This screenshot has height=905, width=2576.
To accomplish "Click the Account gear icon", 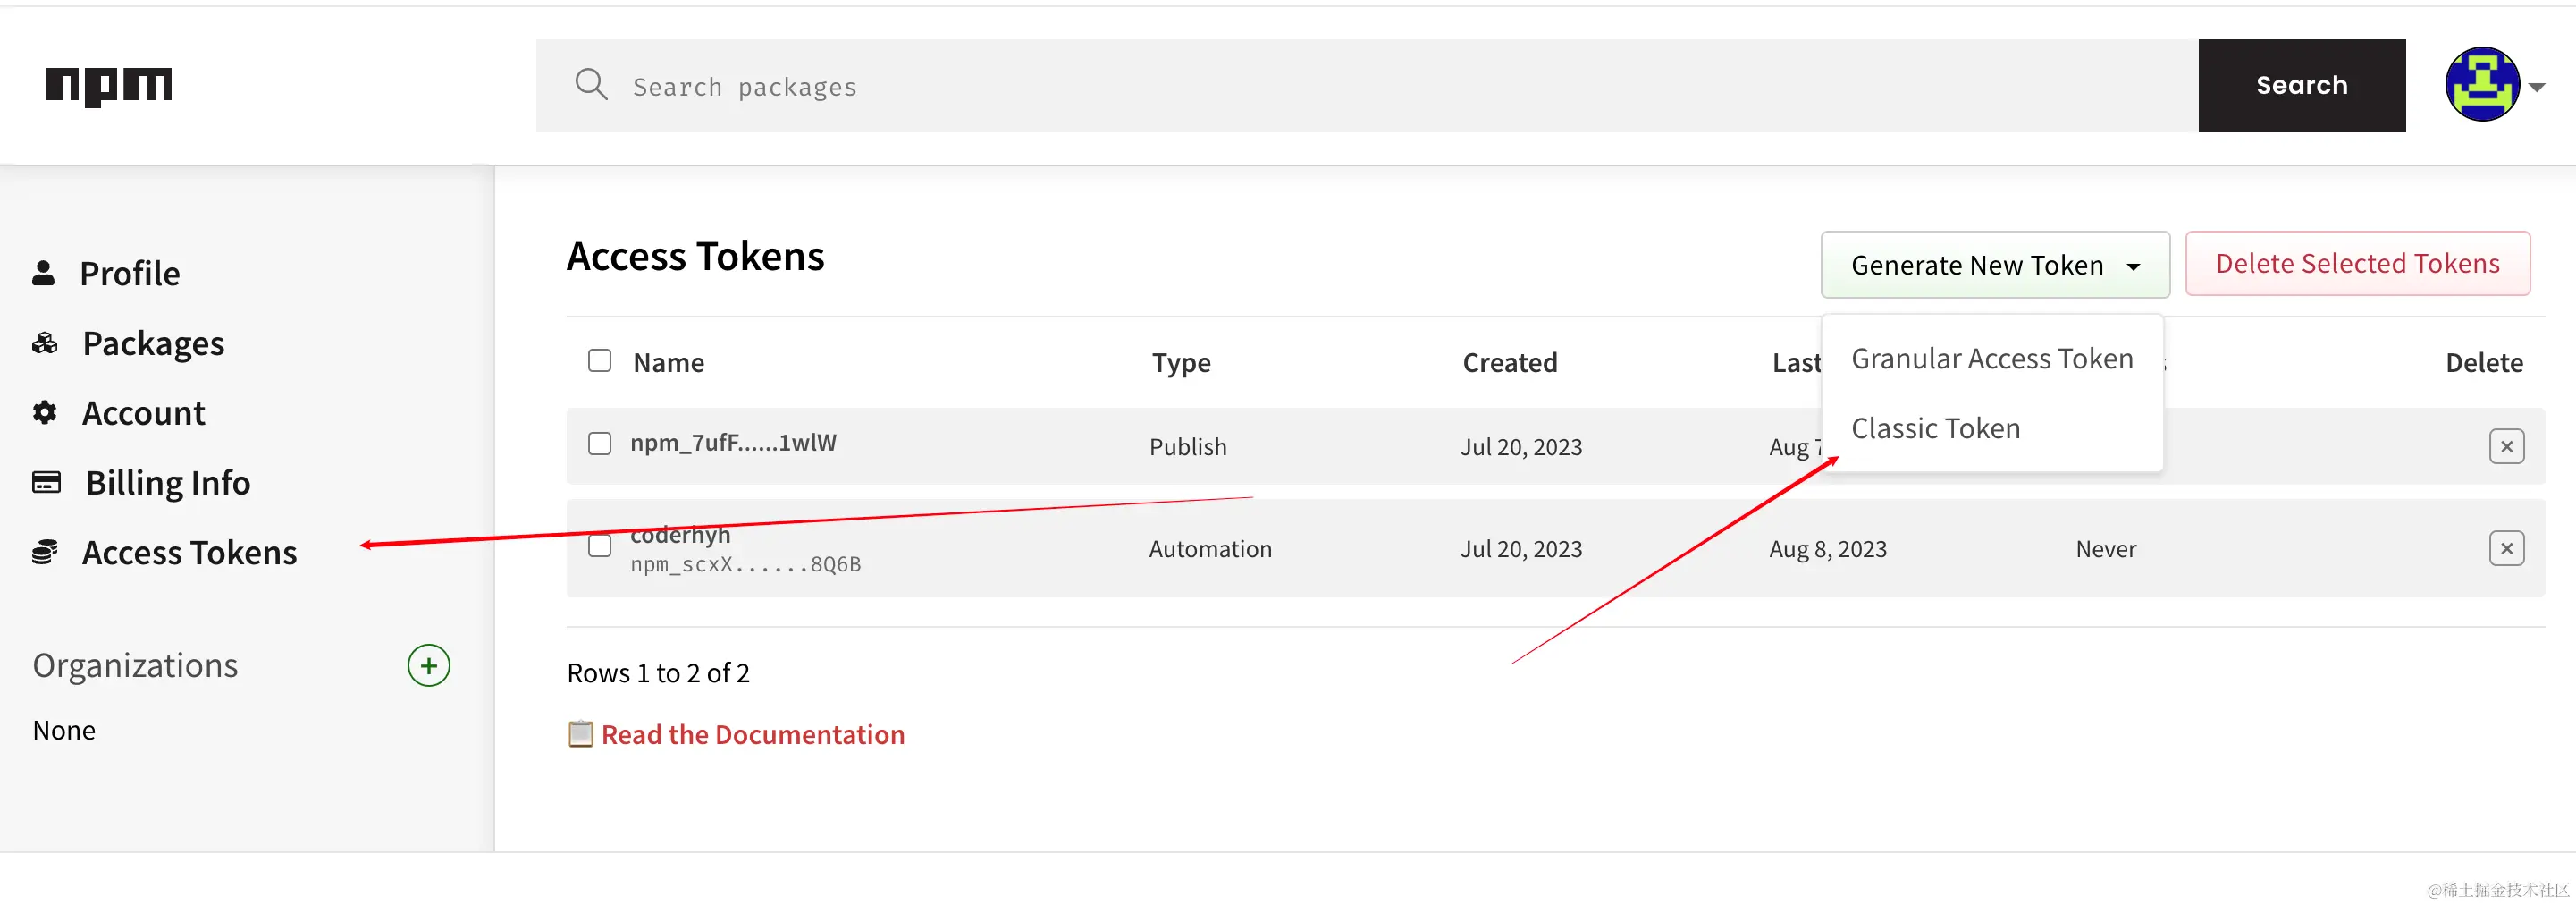I will coord(44,413).
